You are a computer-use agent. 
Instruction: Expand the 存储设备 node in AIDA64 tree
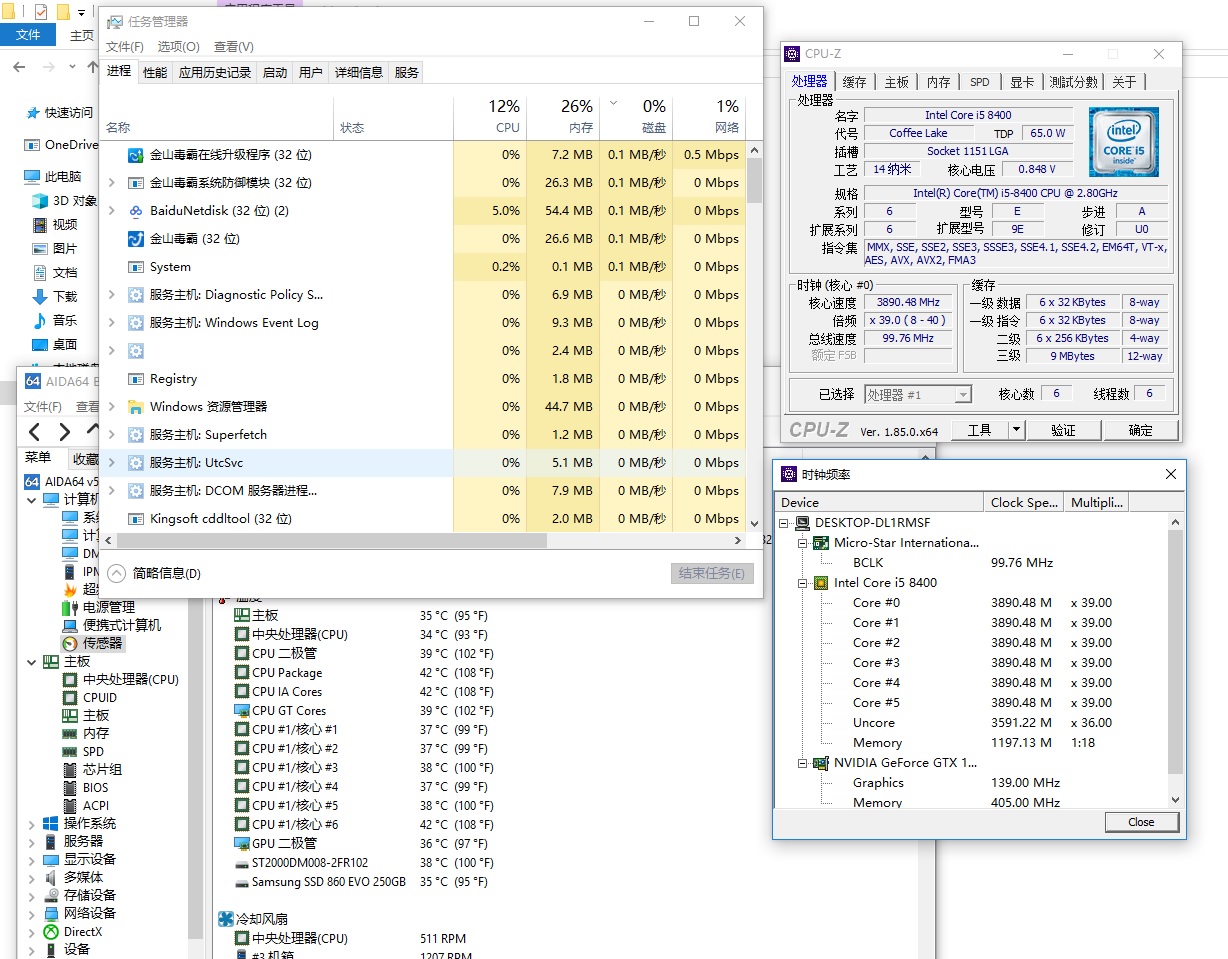31,895
